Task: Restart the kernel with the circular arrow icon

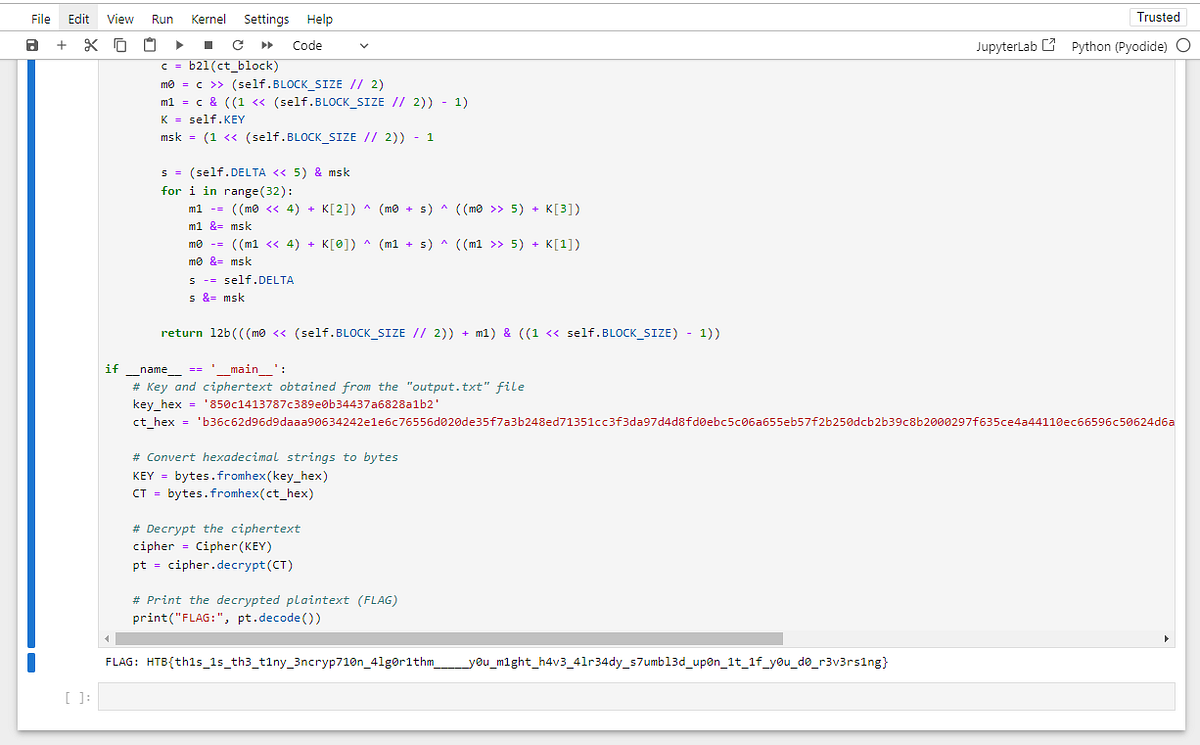Action: [237, 45]
